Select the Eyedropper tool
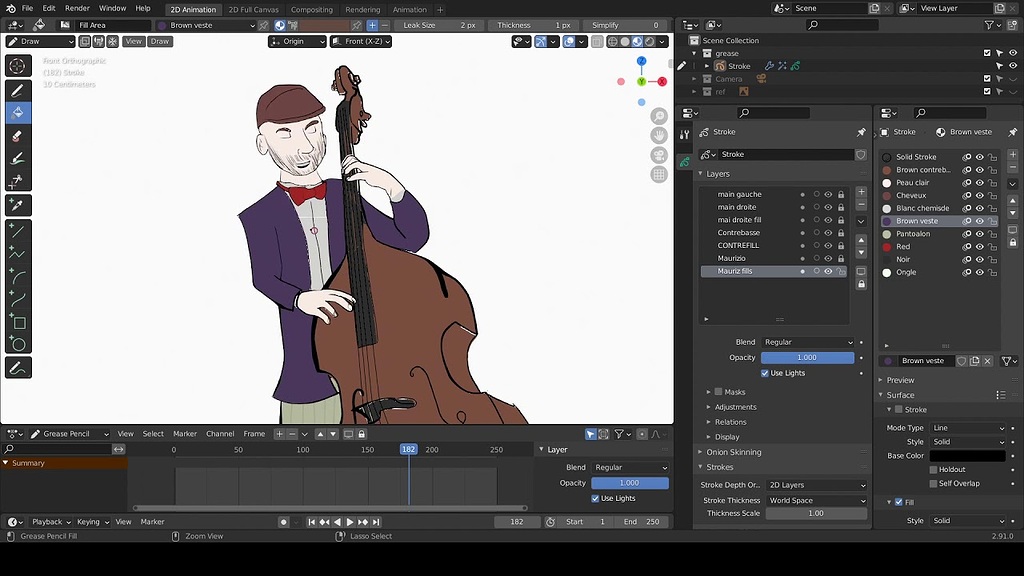Image resolution: width=1024 pixels, height=576 pixels. tap(18, 205)
